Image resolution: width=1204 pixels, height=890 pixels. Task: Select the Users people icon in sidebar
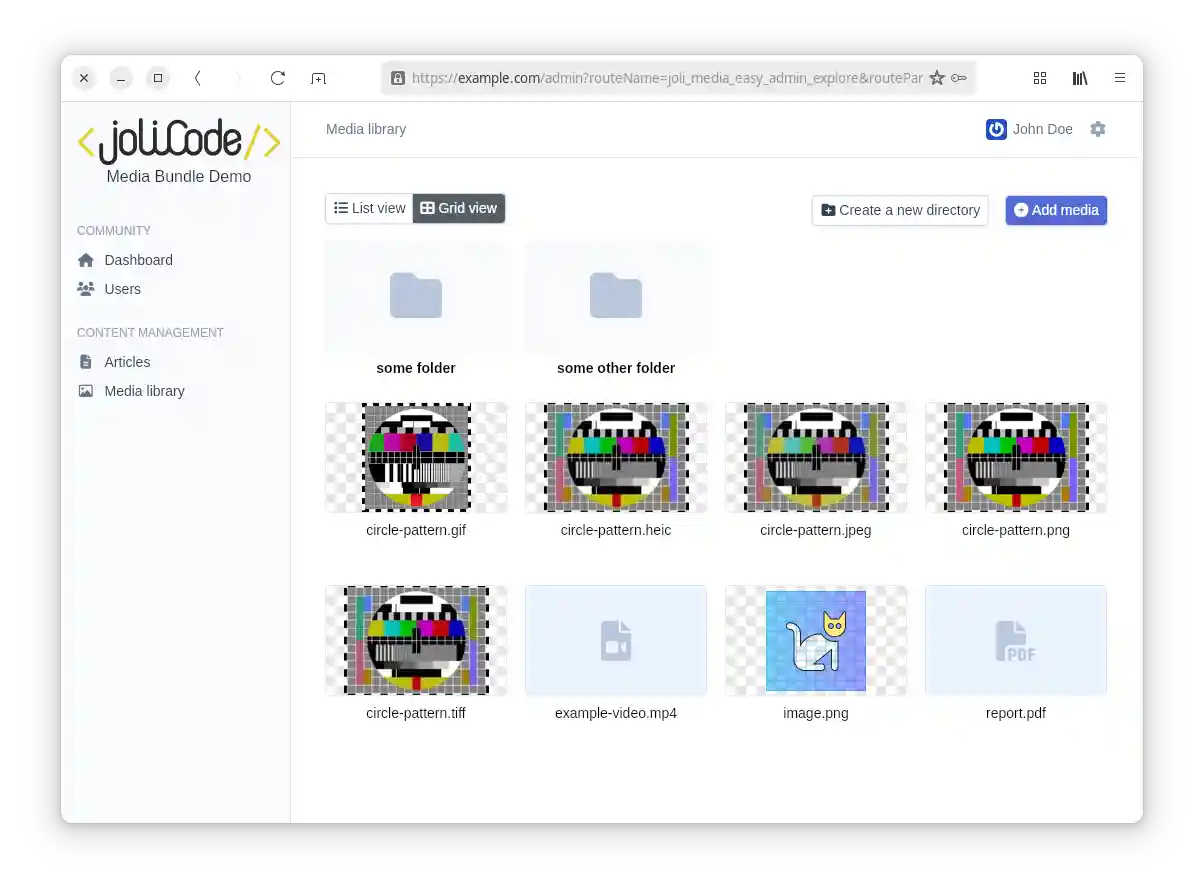click(x=86, y=289)
